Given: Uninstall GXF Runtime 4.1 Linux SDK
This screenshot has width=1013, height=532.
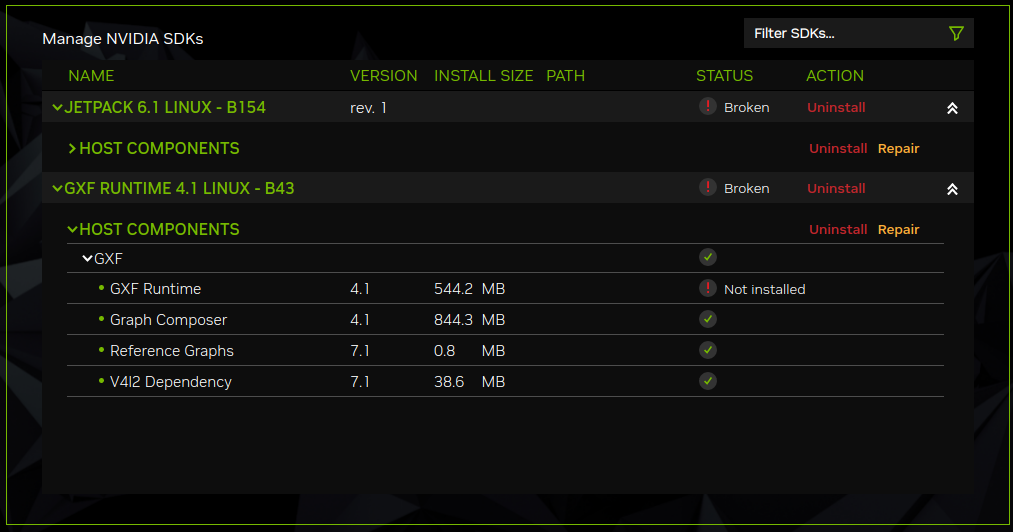Looking at the screenshot, I should coord(836,189).
